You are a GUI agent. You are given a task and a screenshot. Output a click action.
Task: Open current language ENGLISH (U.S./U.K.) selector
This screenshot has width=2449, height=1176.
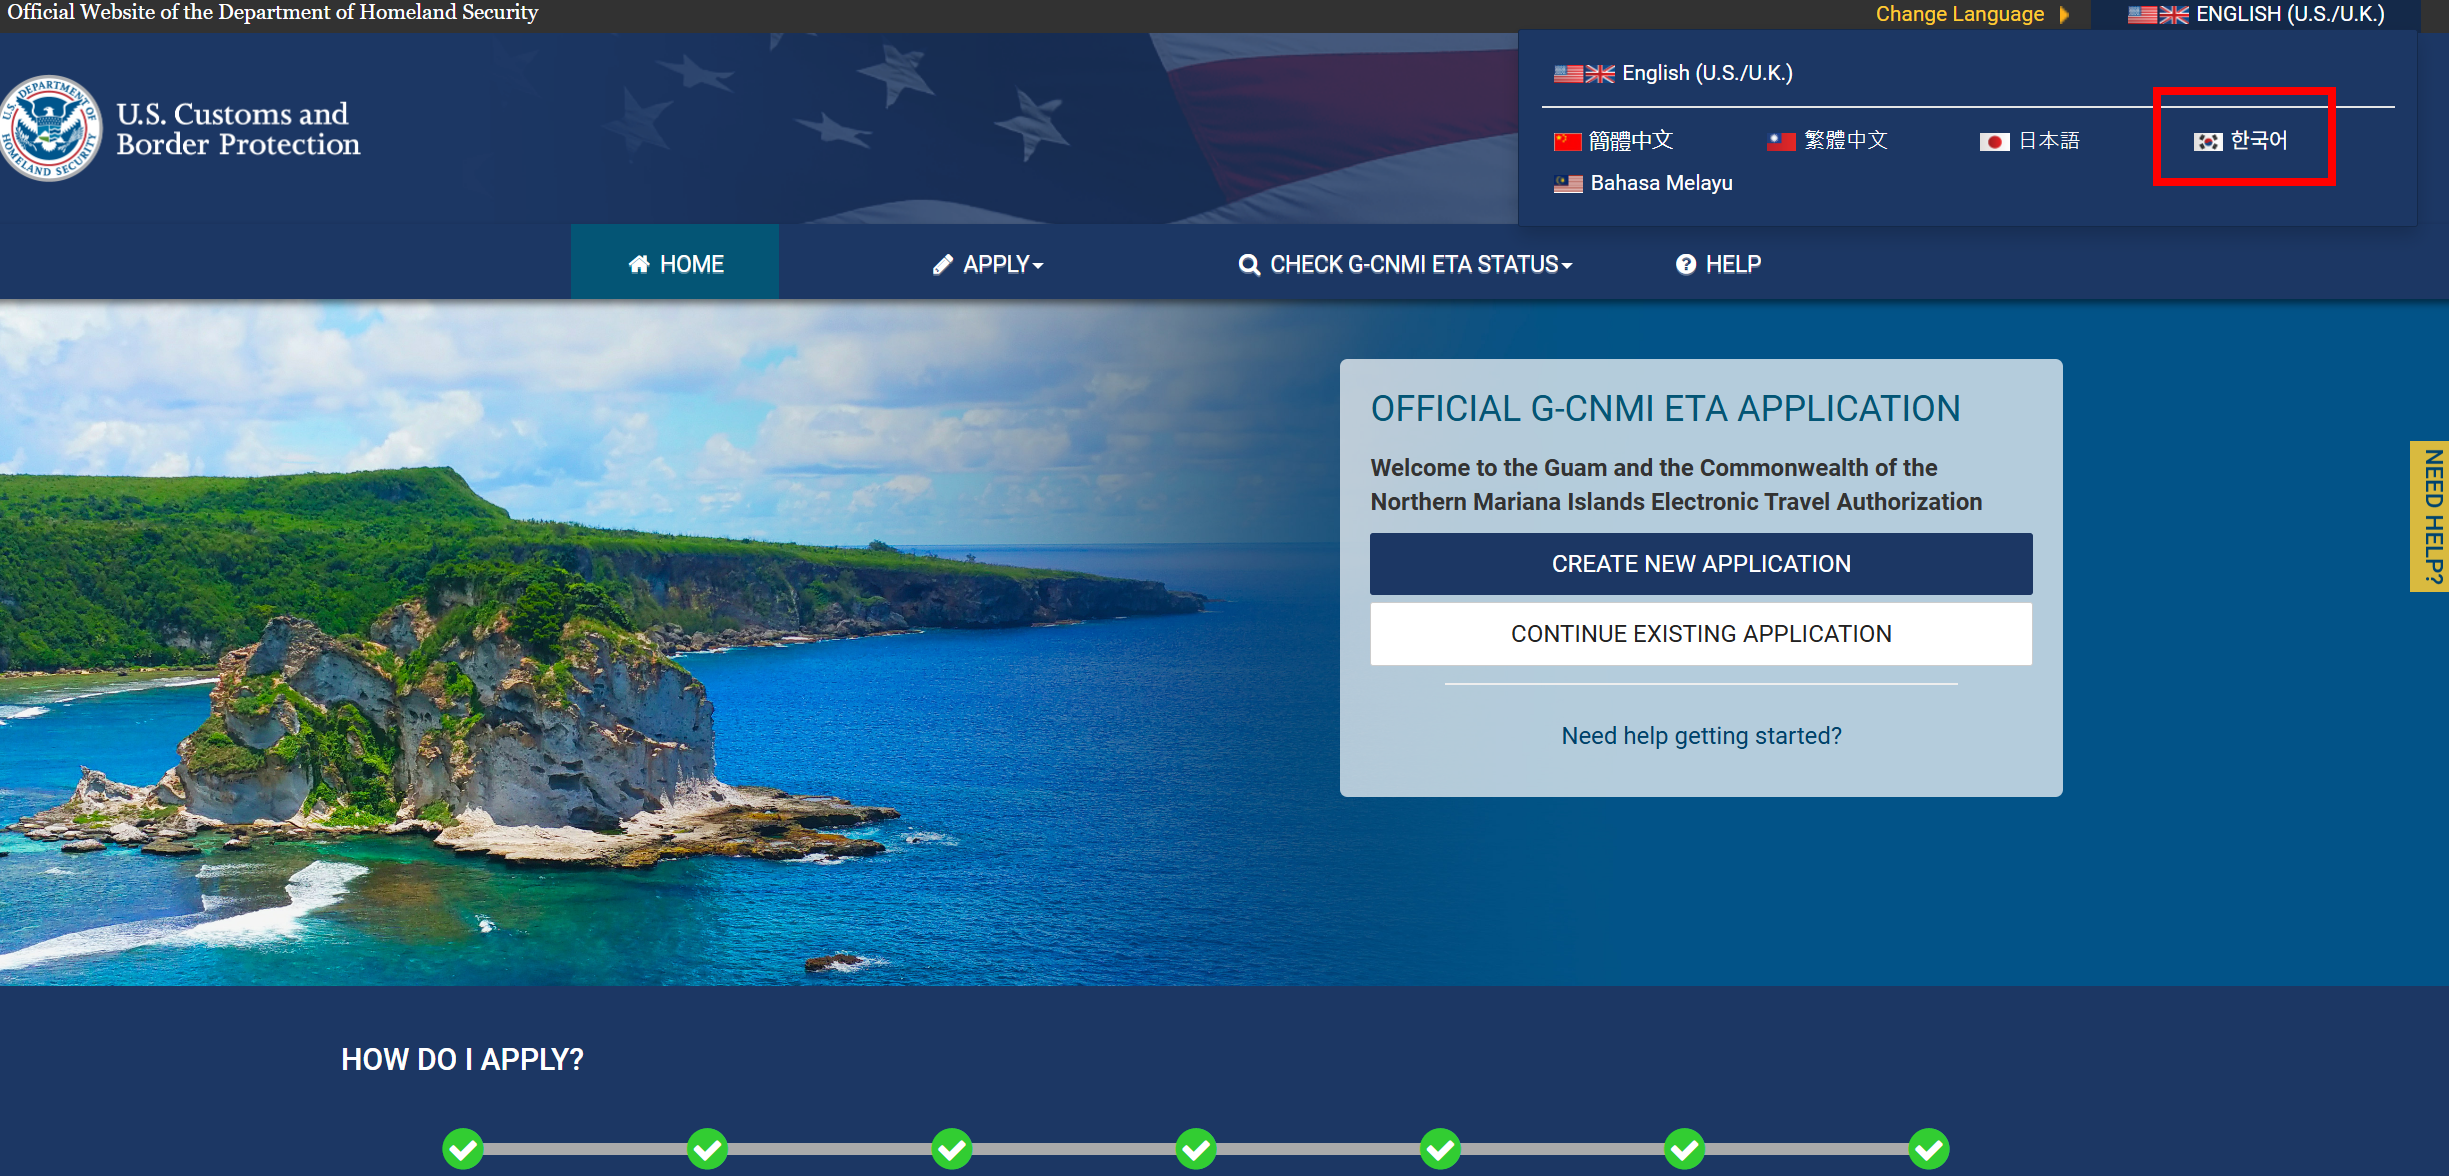[2256, 14]
